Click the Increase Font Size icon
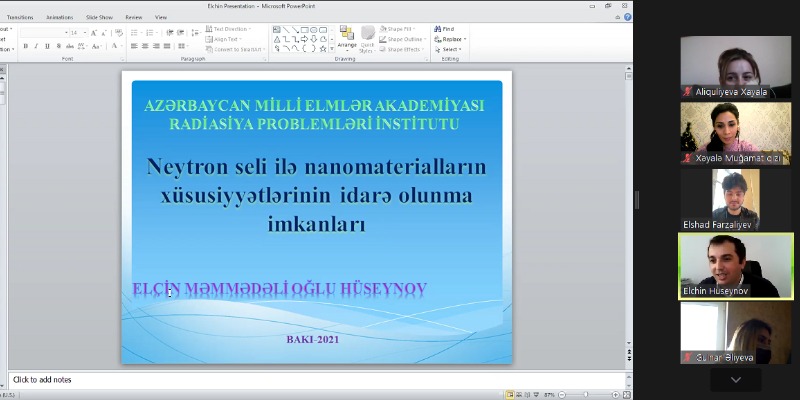800x400 pixels. point(95,33)
